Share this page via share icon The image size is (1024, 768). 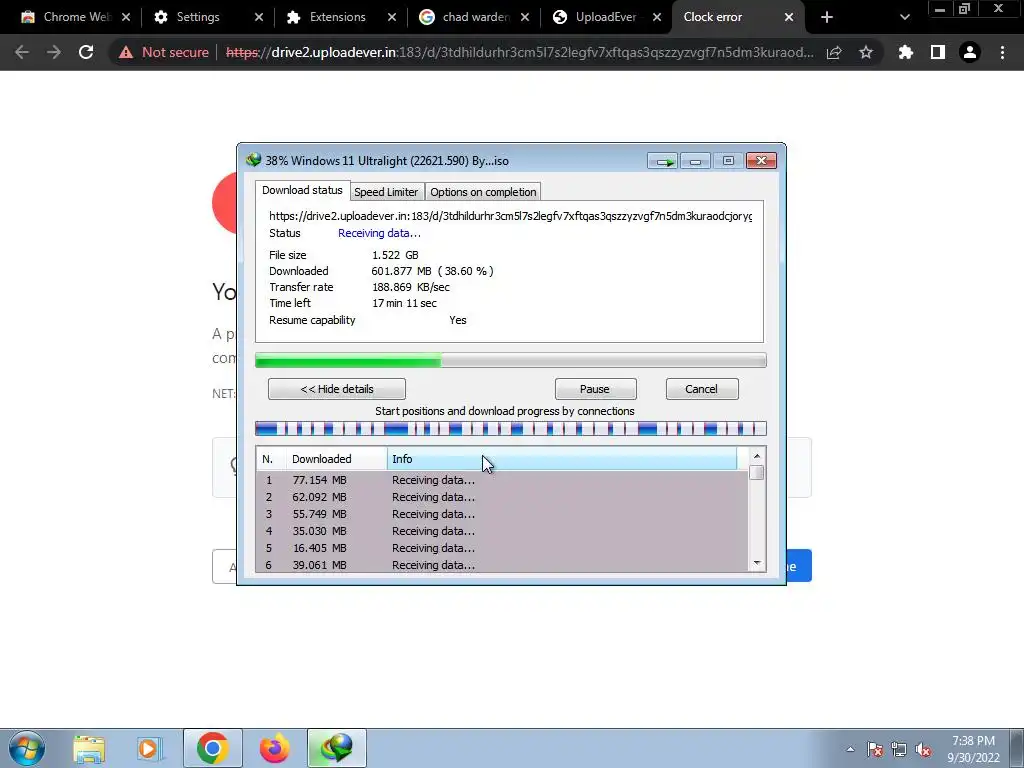834,52
